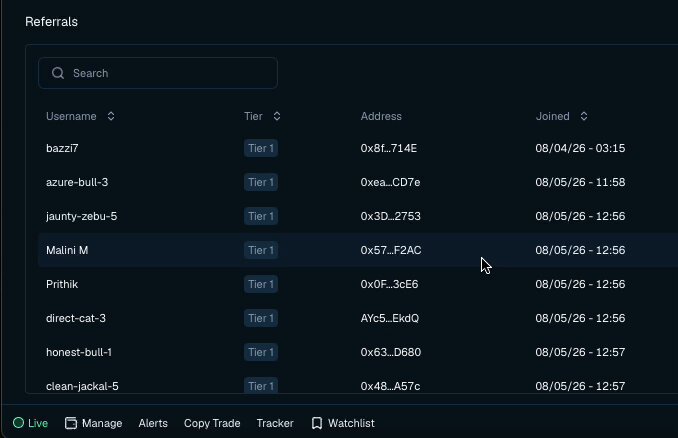
Task: Click address 0x48...A57c
Action: [390, 386]
